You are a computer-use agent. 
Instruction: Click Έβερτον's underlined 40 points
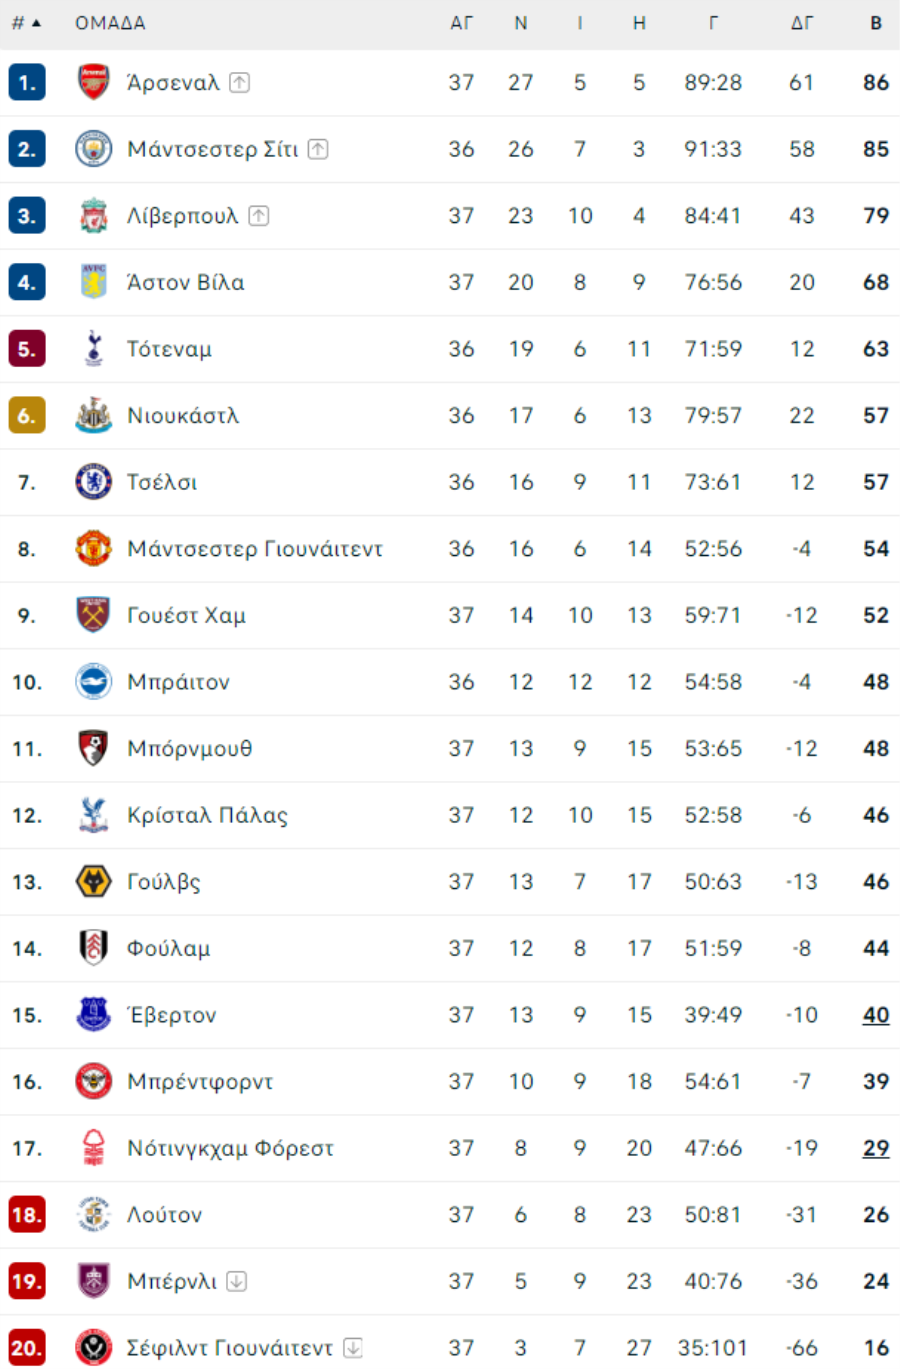point(876,1015)
